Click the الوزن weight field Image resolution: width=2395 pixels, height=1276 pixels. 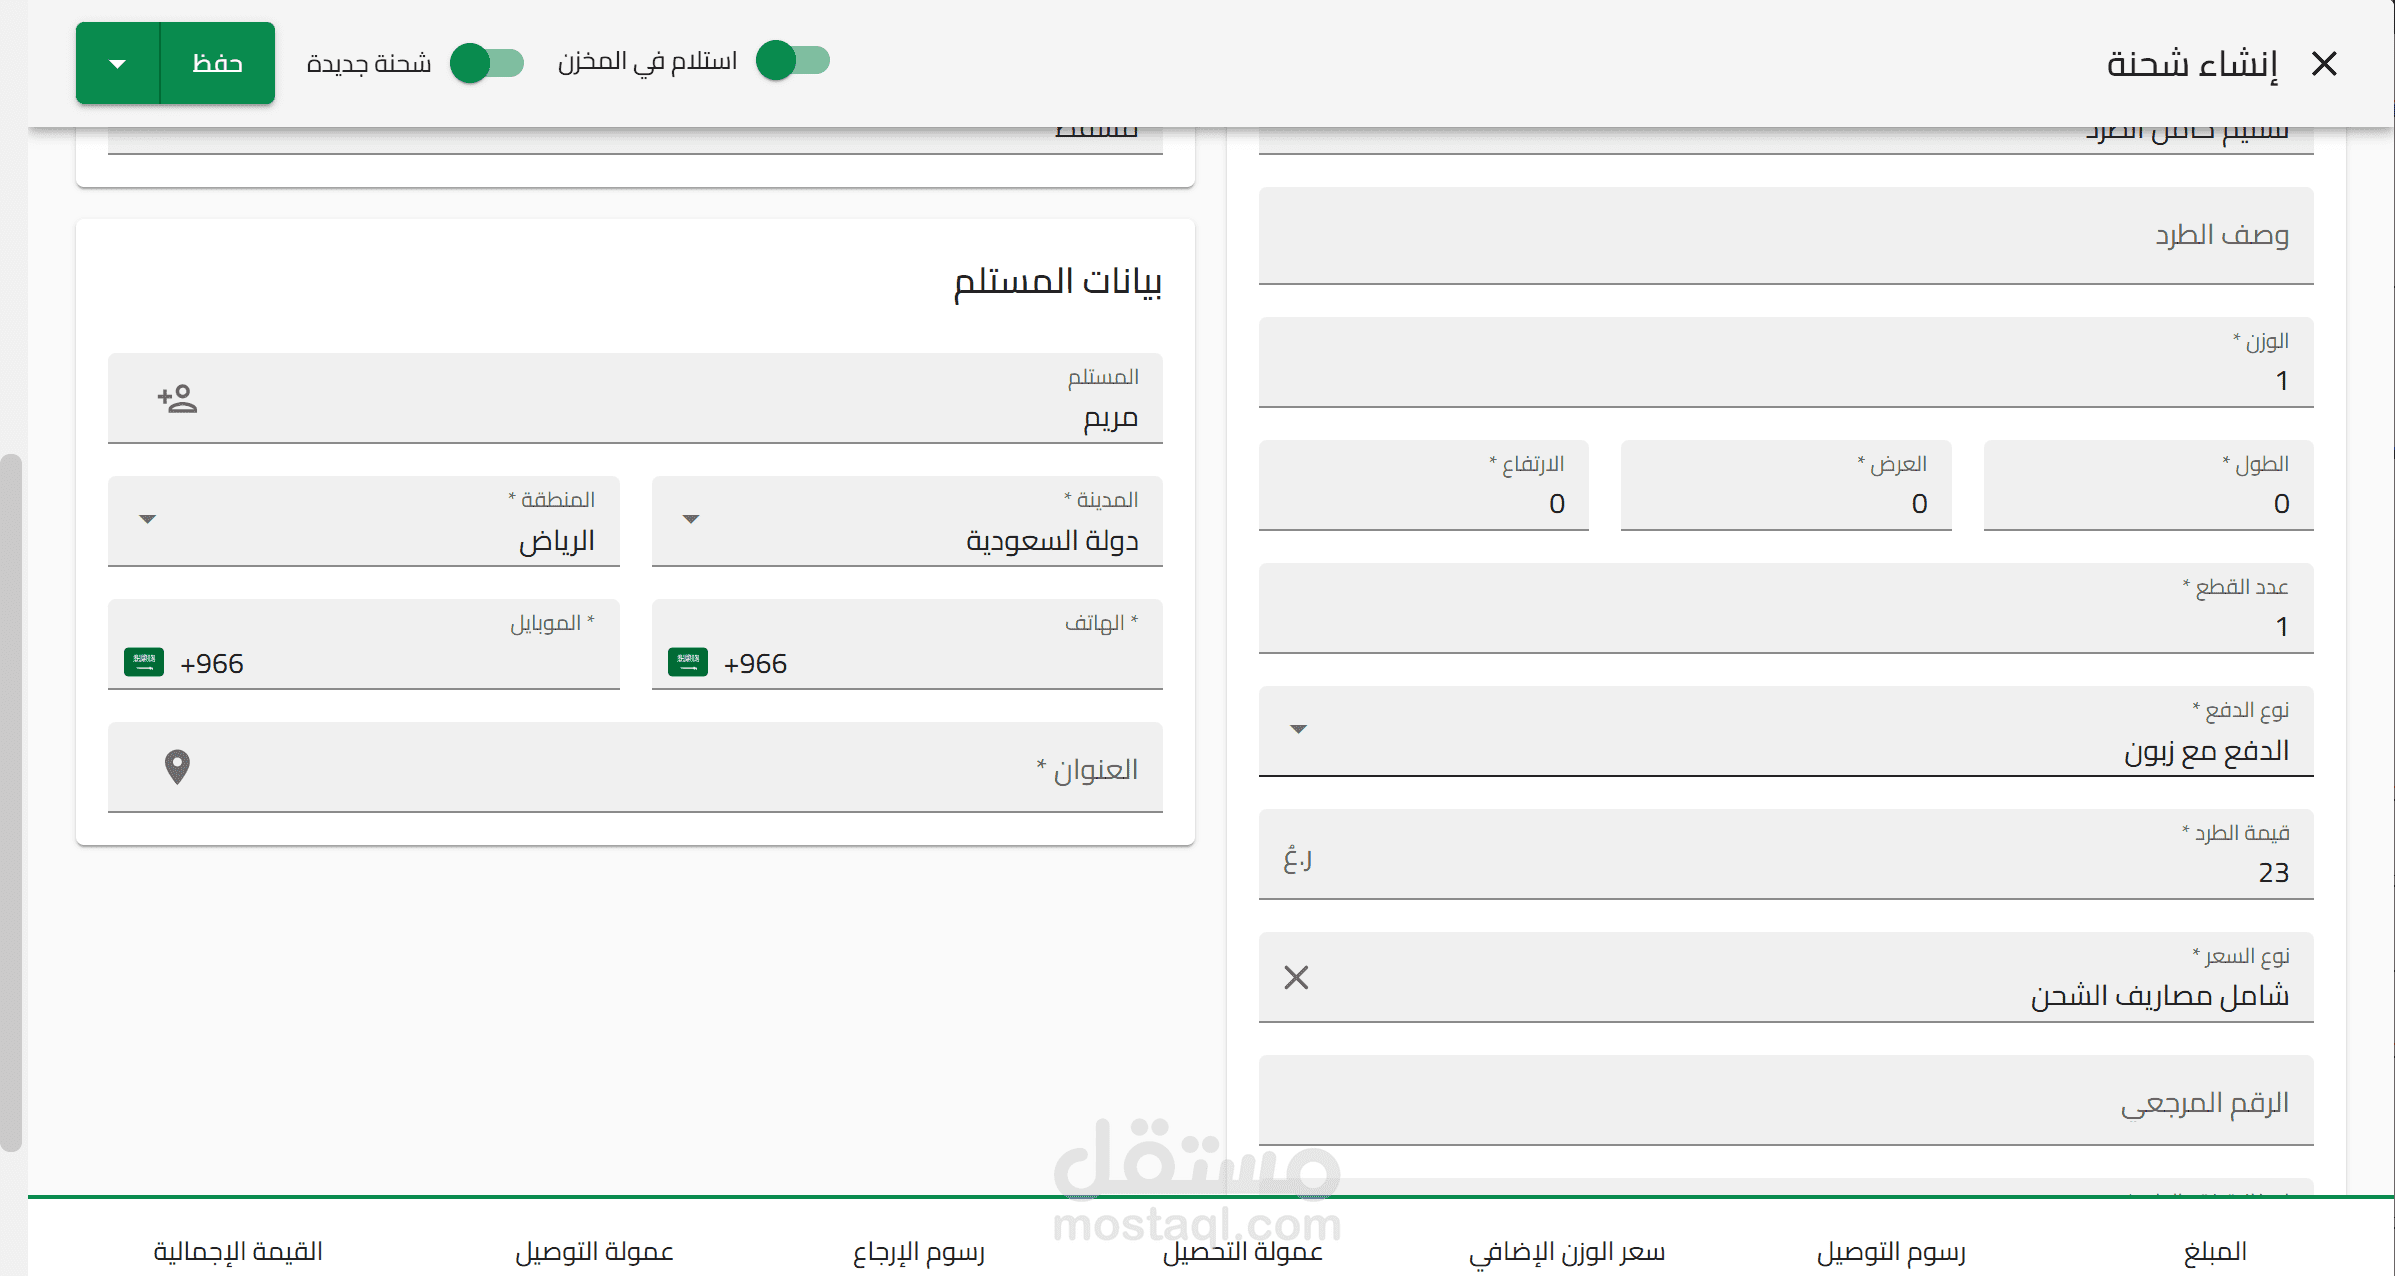click(1786, 362)
